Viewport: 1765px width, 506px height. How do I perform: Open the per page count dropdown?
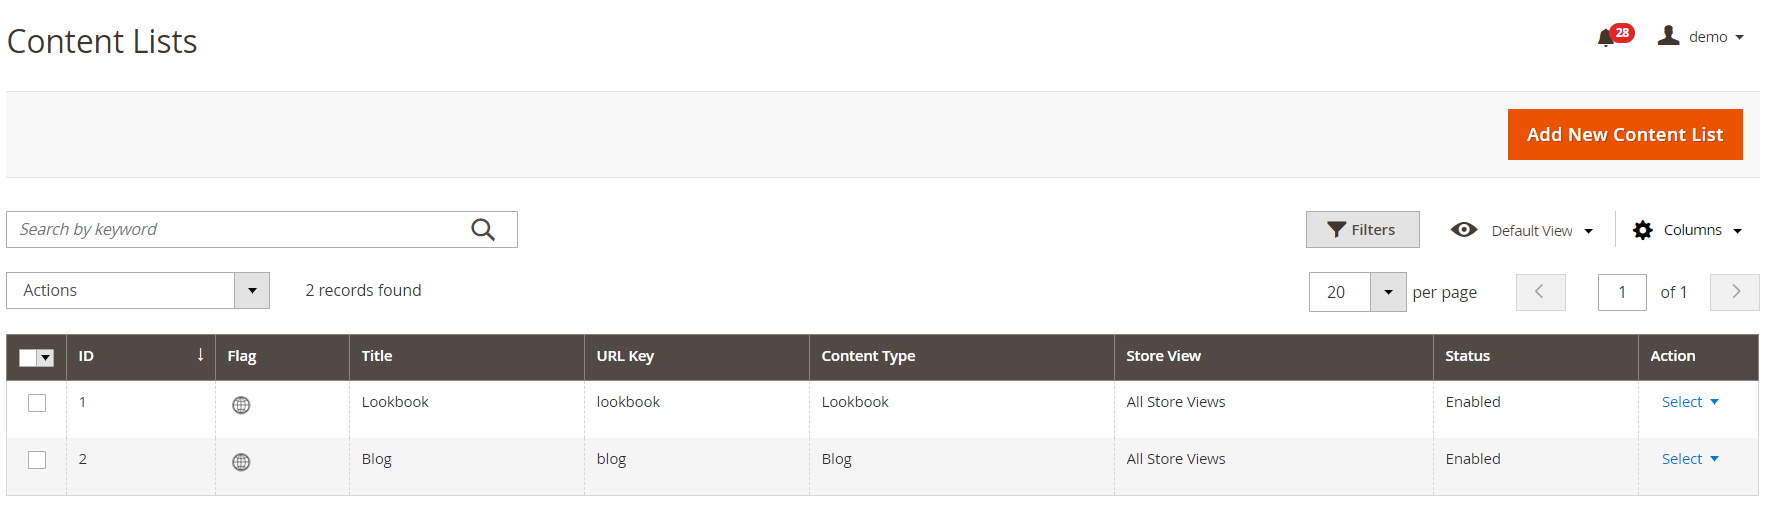[1388, 292]
